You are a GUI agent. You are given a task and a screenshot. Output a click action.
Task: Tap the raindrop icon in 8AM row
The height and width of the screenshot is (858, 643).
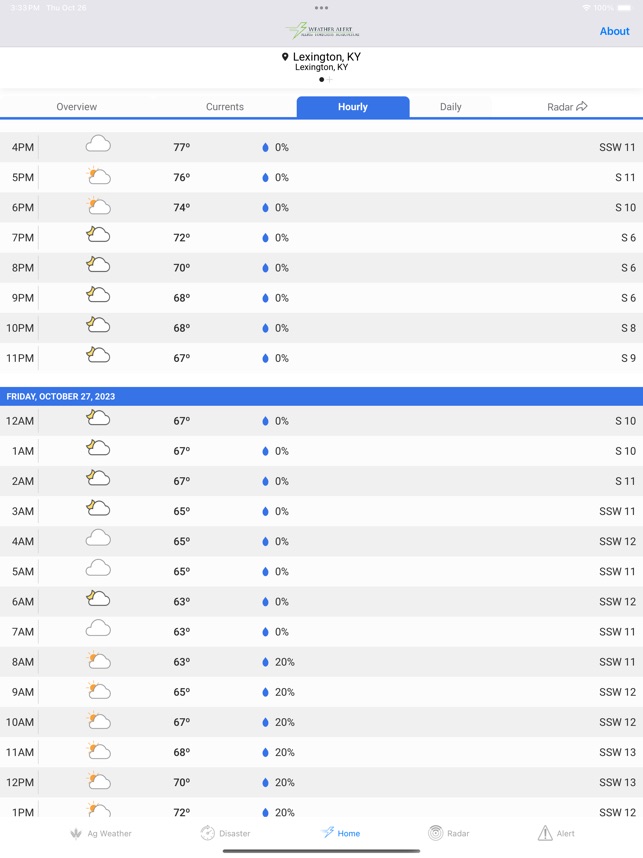click(x=265, y=662)
